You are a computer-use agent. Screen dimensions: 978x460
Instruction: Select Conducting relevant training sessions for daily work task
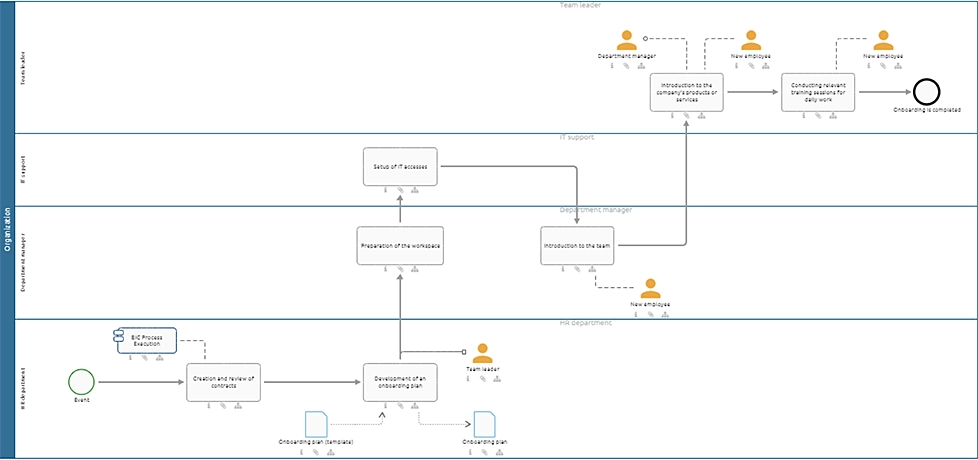pyautogui.click(x=818, y=92)
